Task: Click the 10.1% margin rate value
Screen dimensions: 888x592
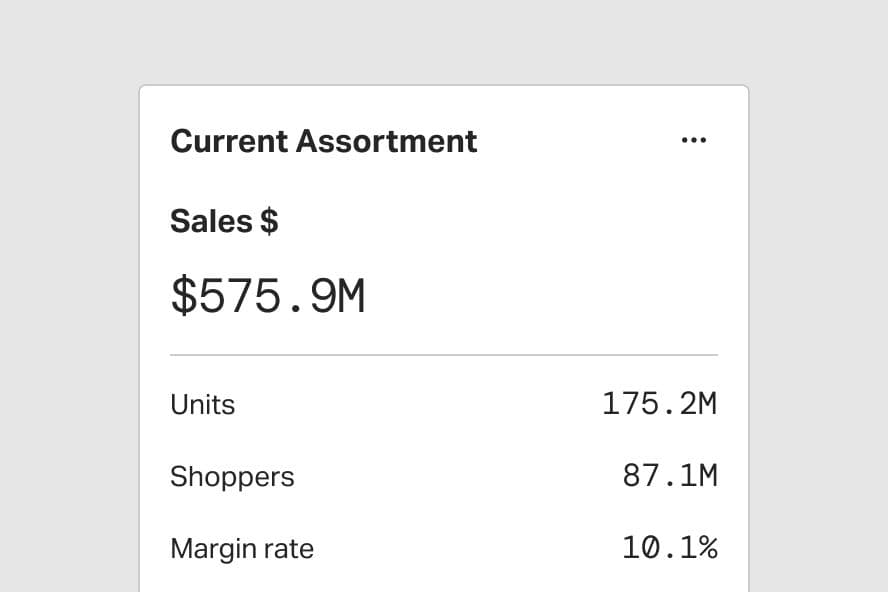Action: pyautogui.click(x=669, y=548)
